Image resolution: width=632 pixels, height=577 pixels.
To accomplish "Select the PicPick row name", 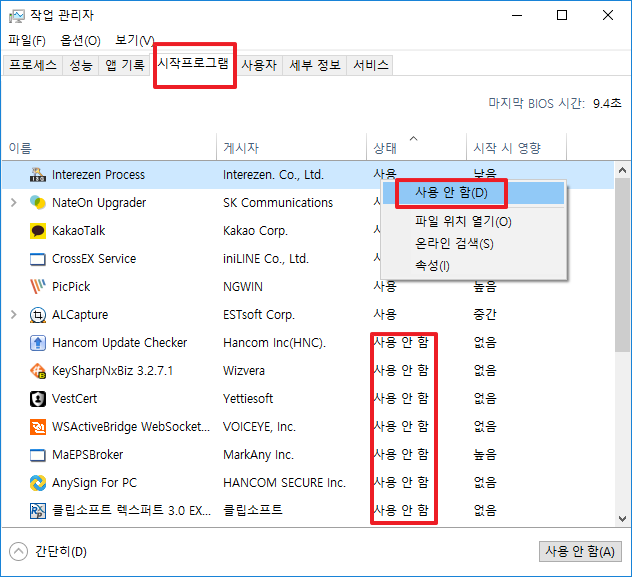I will tap(71, 286).
